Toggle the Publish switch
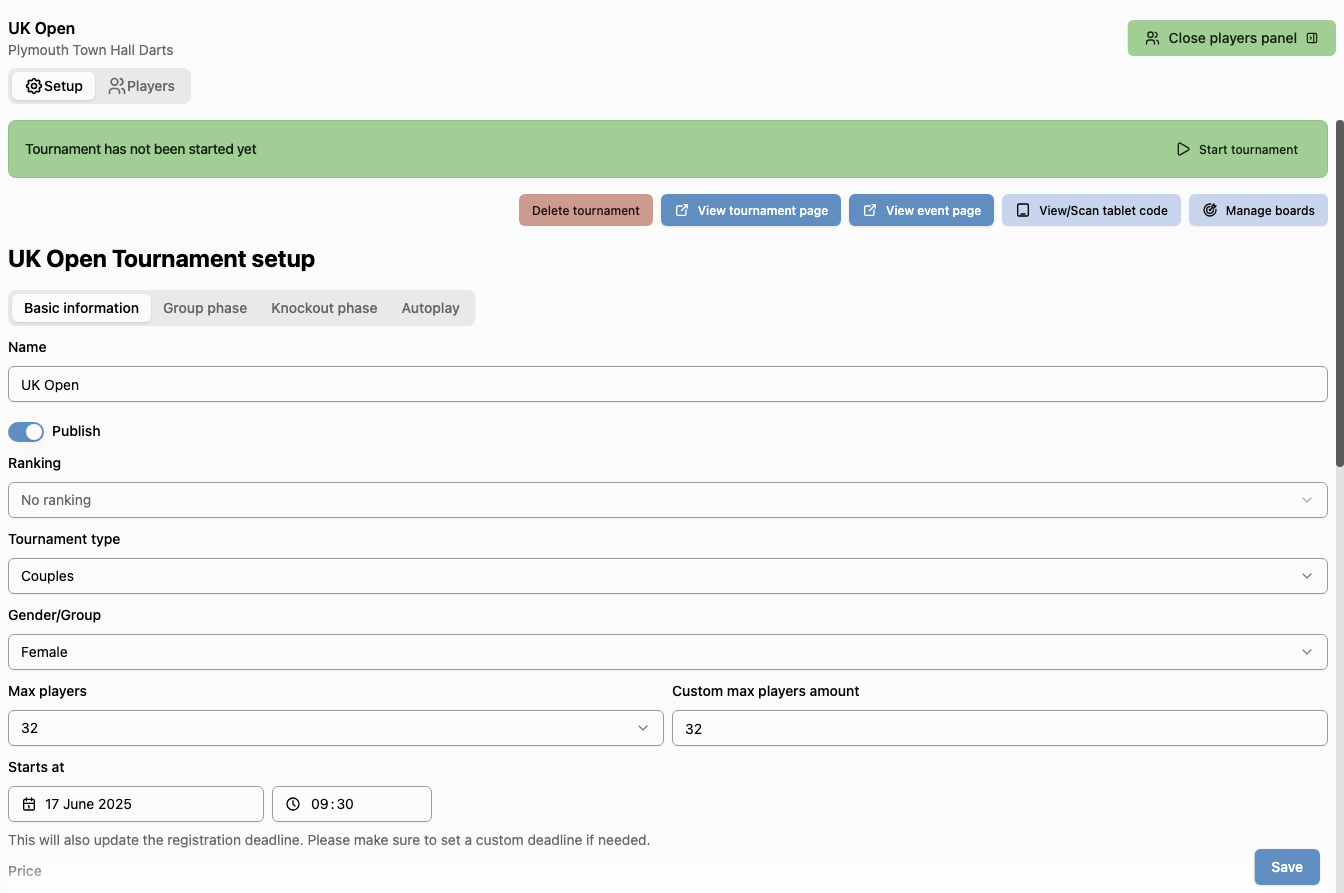The image size is (1344, 893). click(26, 431)
